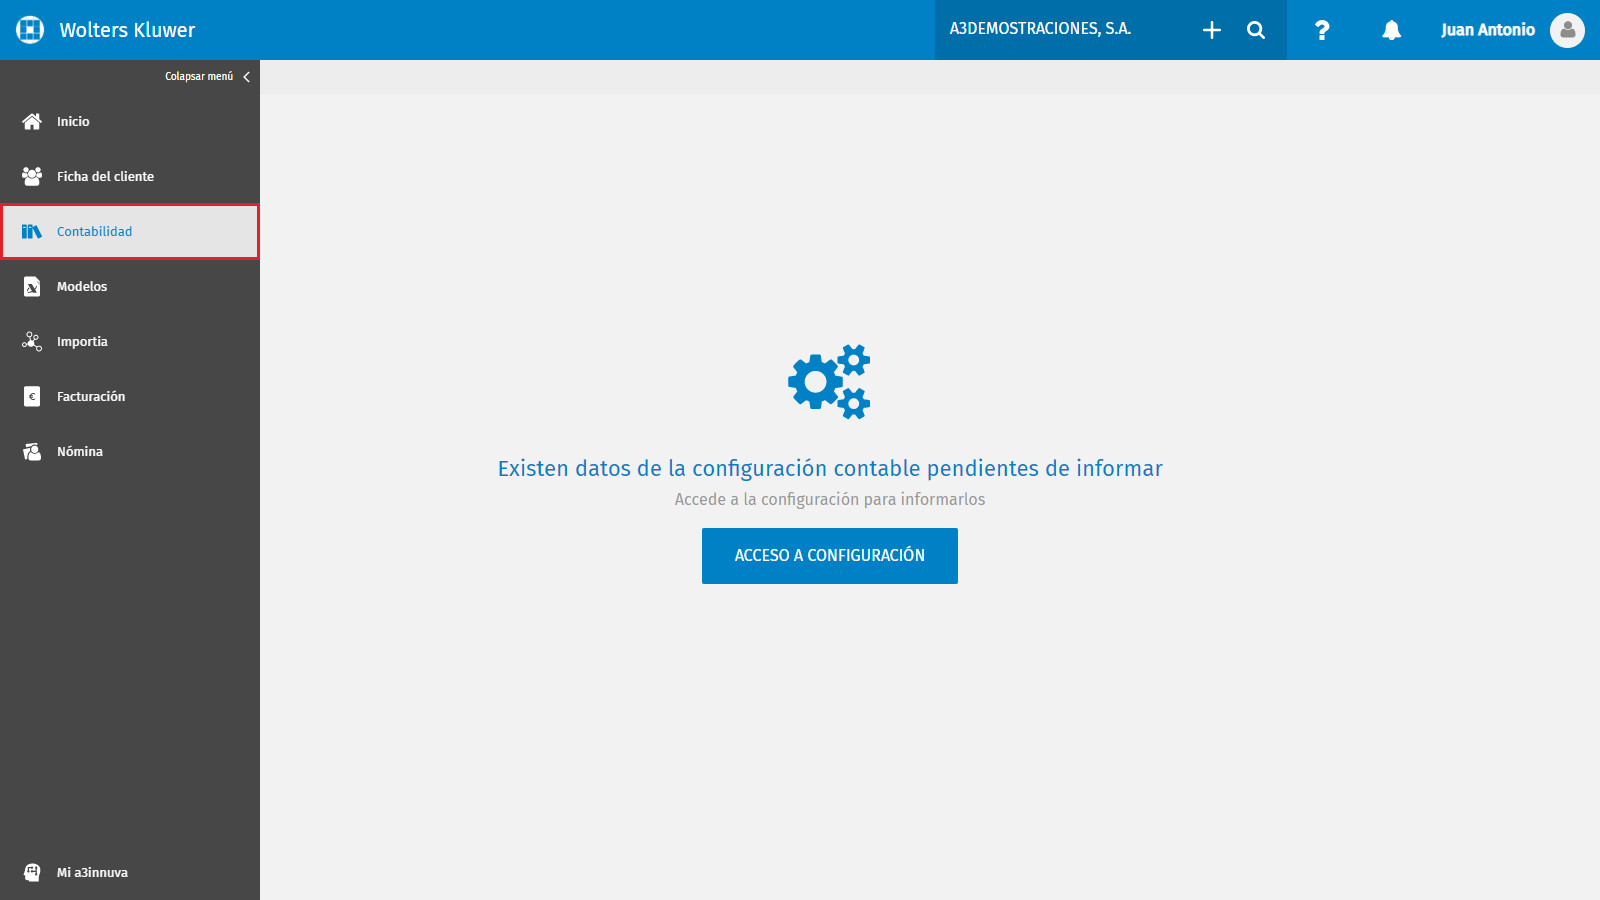Open Mi a3innuva at sidebar bottom
1600x900 pixels.
pyautogui.click(x=130, y=872)
